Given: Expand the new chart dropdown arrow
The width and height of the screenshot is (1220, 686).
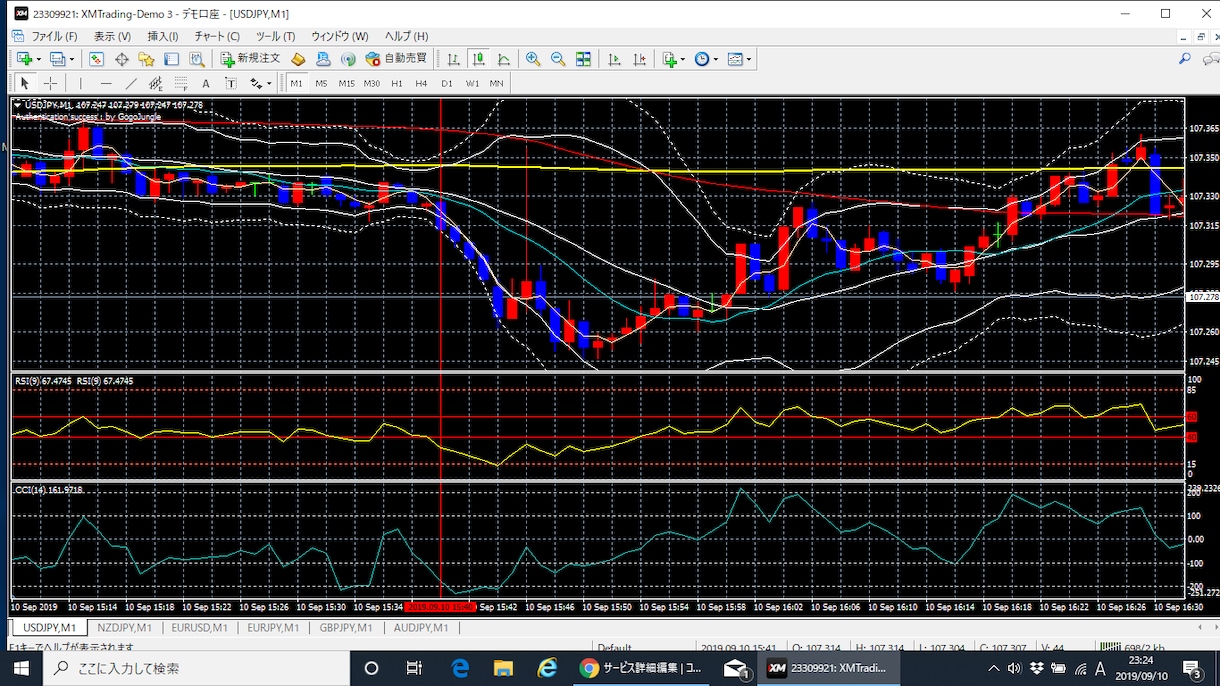Looking at the screenshot, I should click(41, 60).
